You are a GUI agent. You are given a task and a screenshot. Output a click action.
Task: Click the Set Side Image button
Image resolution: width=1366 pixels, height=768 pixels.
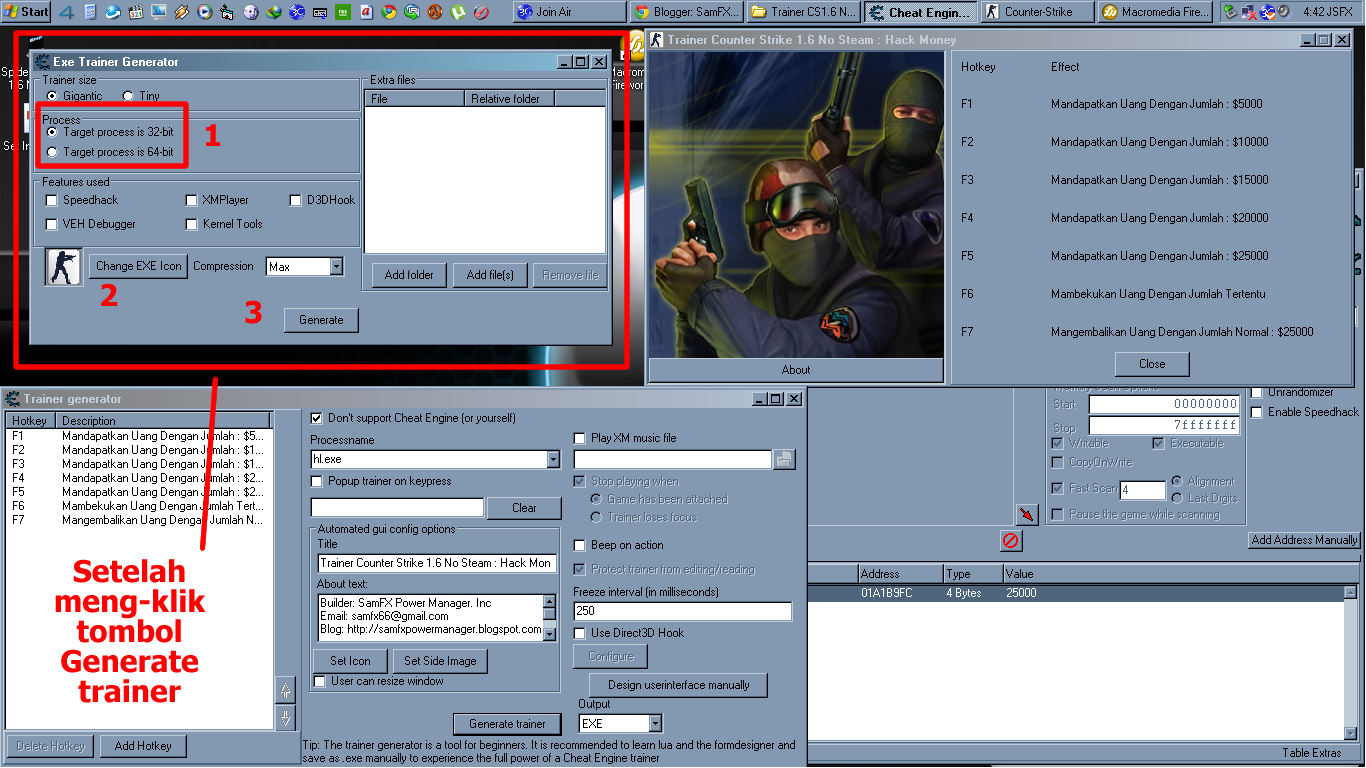coord(440,661)
